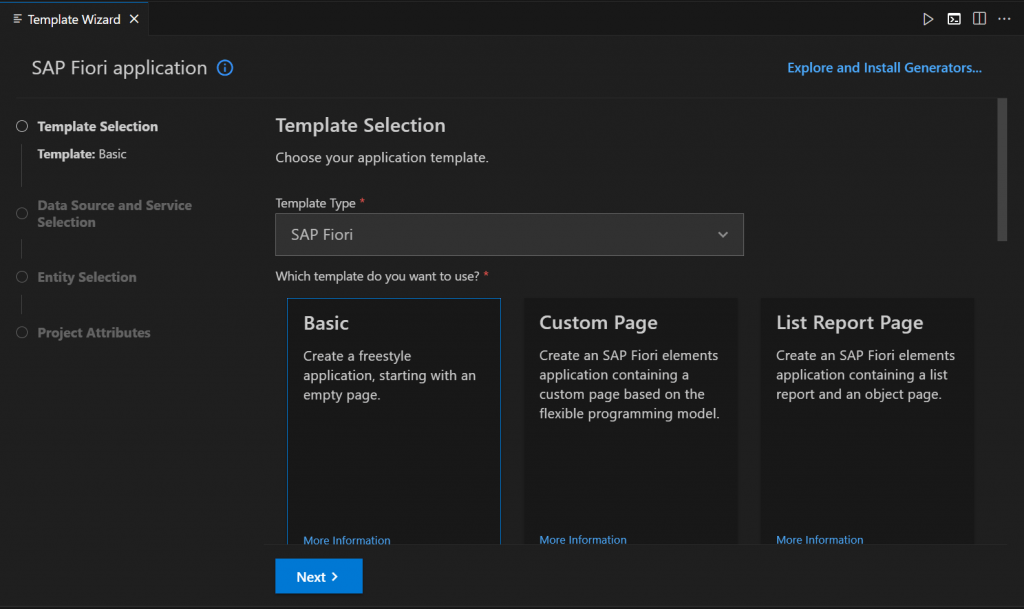Select the Entity Selection step circle
This screenshot has width=1024, height=609.
click(22, 277)
